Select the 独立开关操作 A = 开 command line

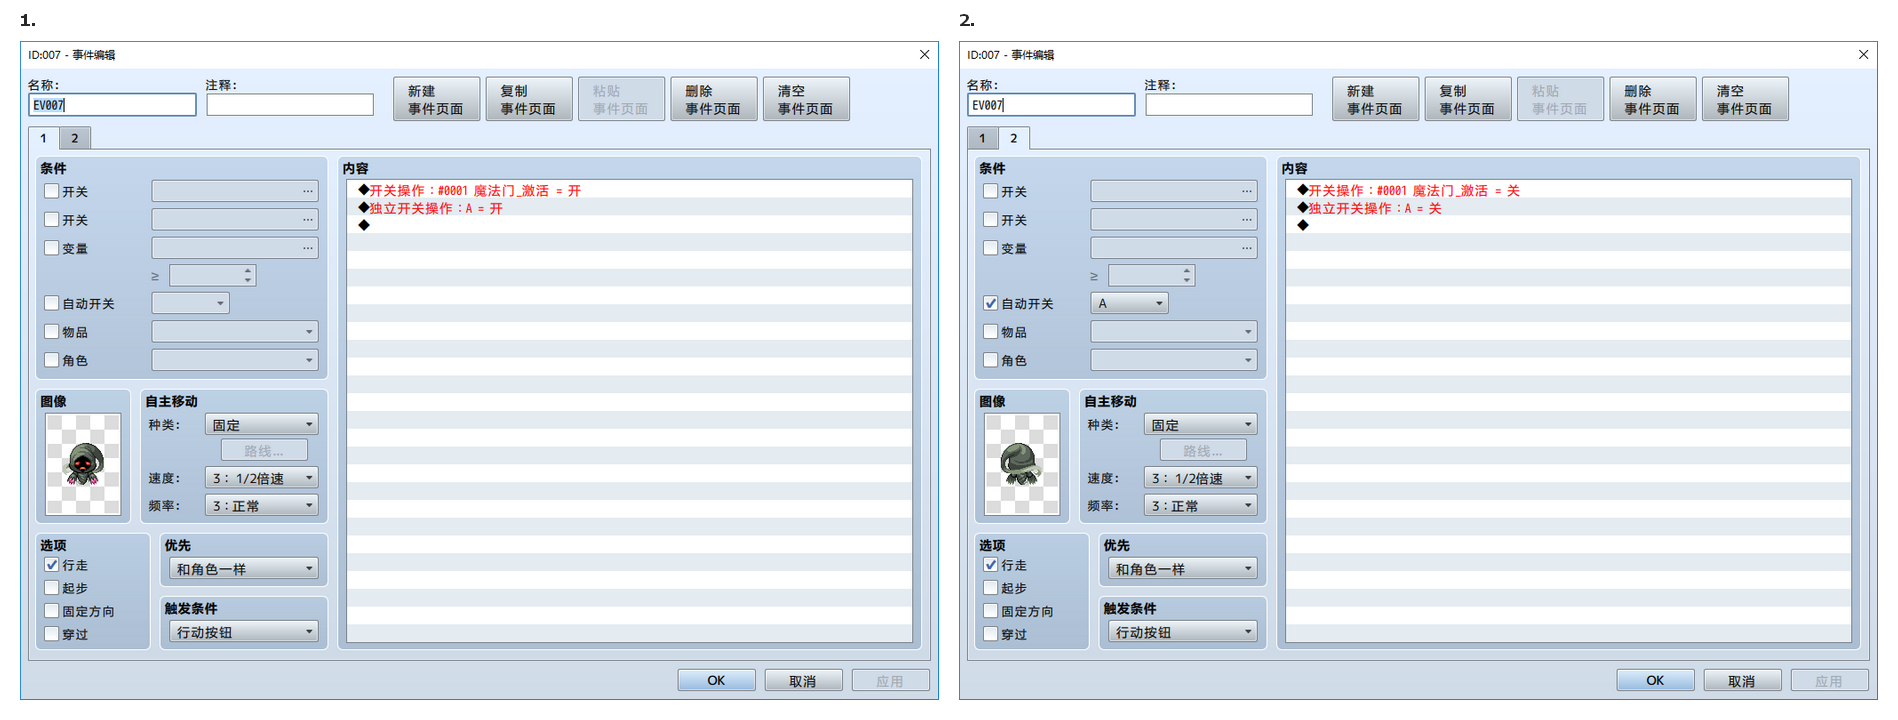coord(629,208)
